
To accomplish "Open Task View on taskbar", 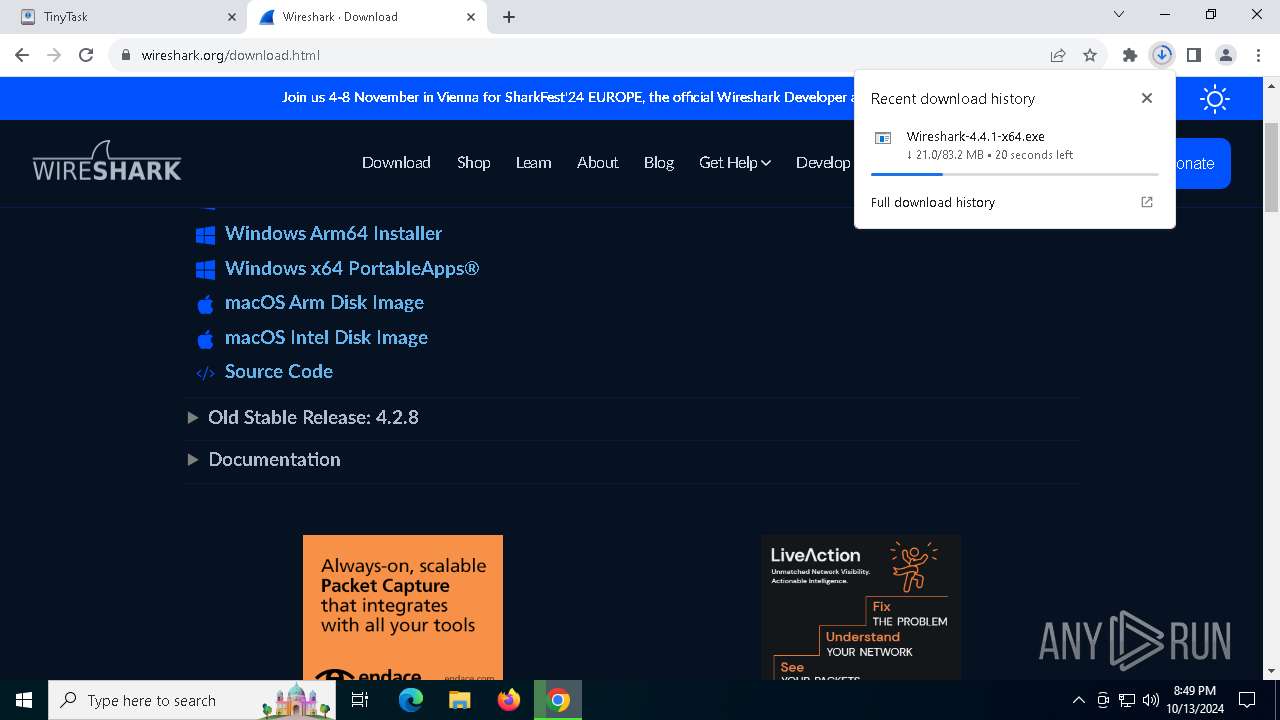I will pyautogui.click(x=361, y=700).
